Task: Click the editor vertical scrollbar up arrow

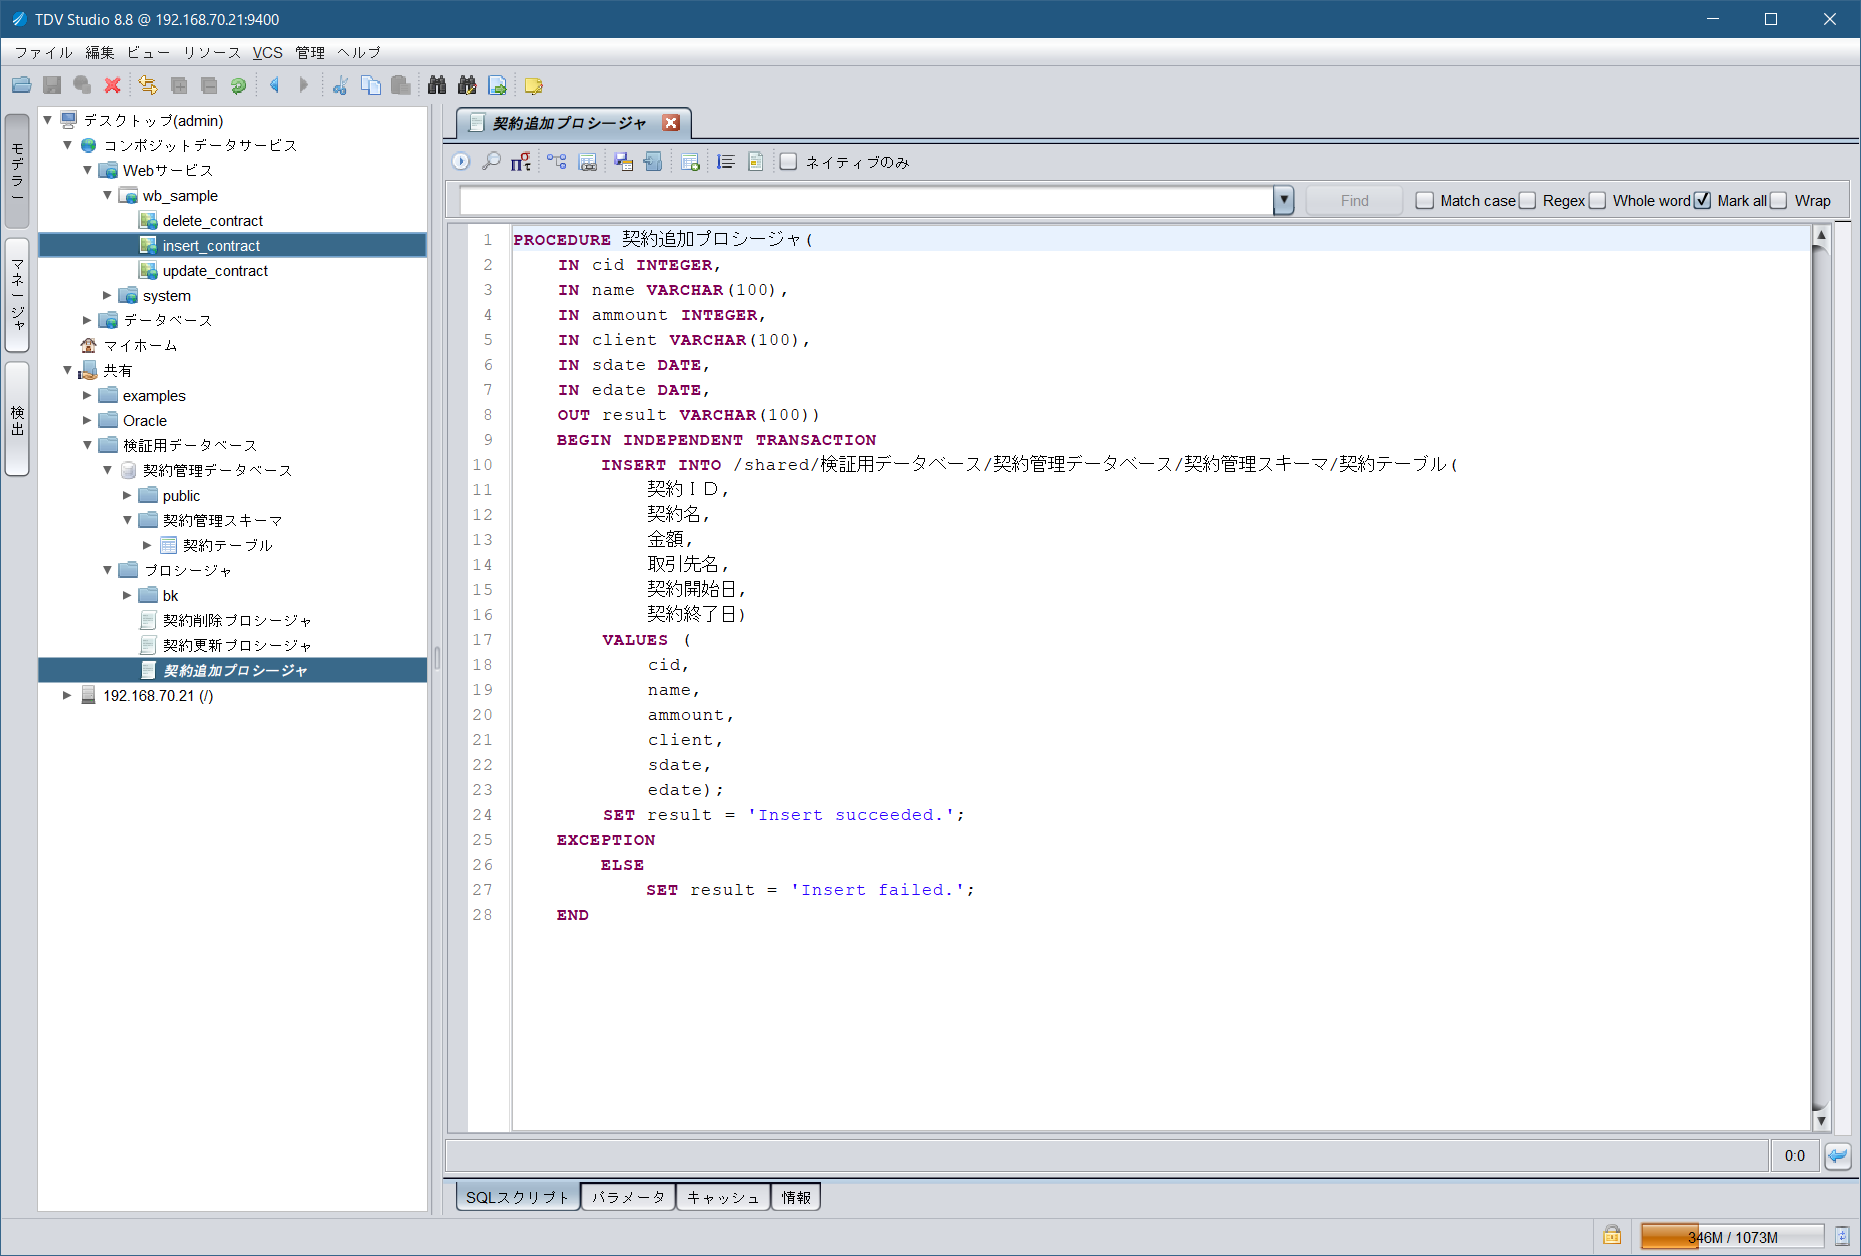Action: point(1821,235)
